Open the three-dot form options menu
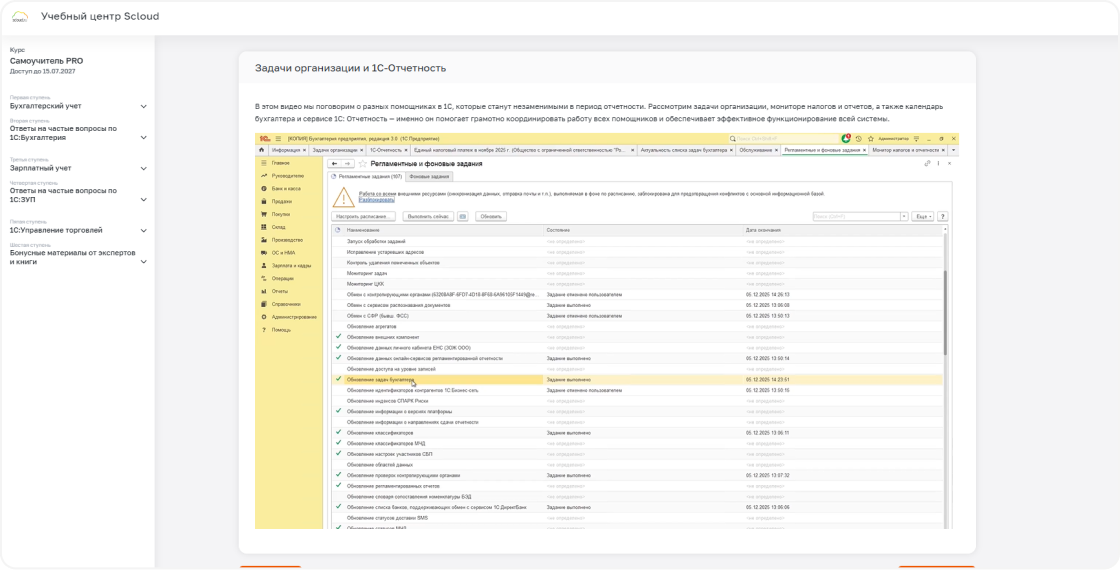 [938, 164]
